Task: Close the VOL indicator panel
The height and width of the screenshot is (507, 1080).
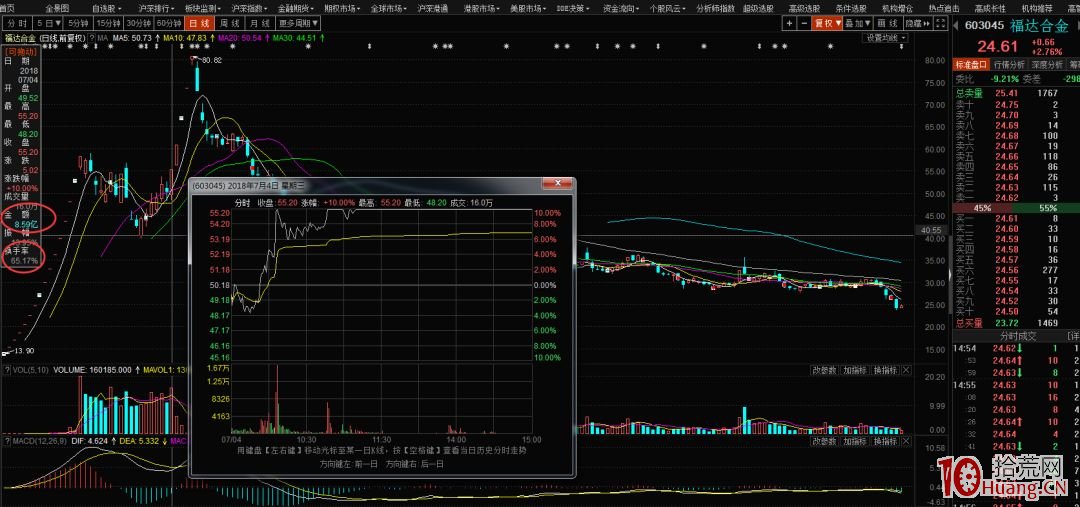Action: click(906, 371)
